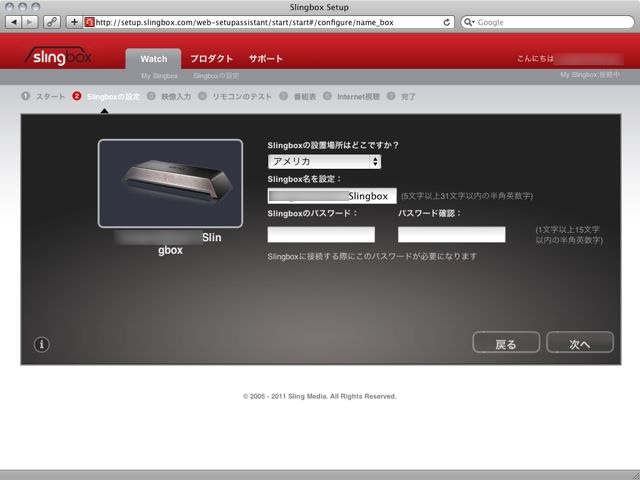Click the Slingboxのパスワード field
Viewport: 640px width, 480px height.
tap(321, 235)
